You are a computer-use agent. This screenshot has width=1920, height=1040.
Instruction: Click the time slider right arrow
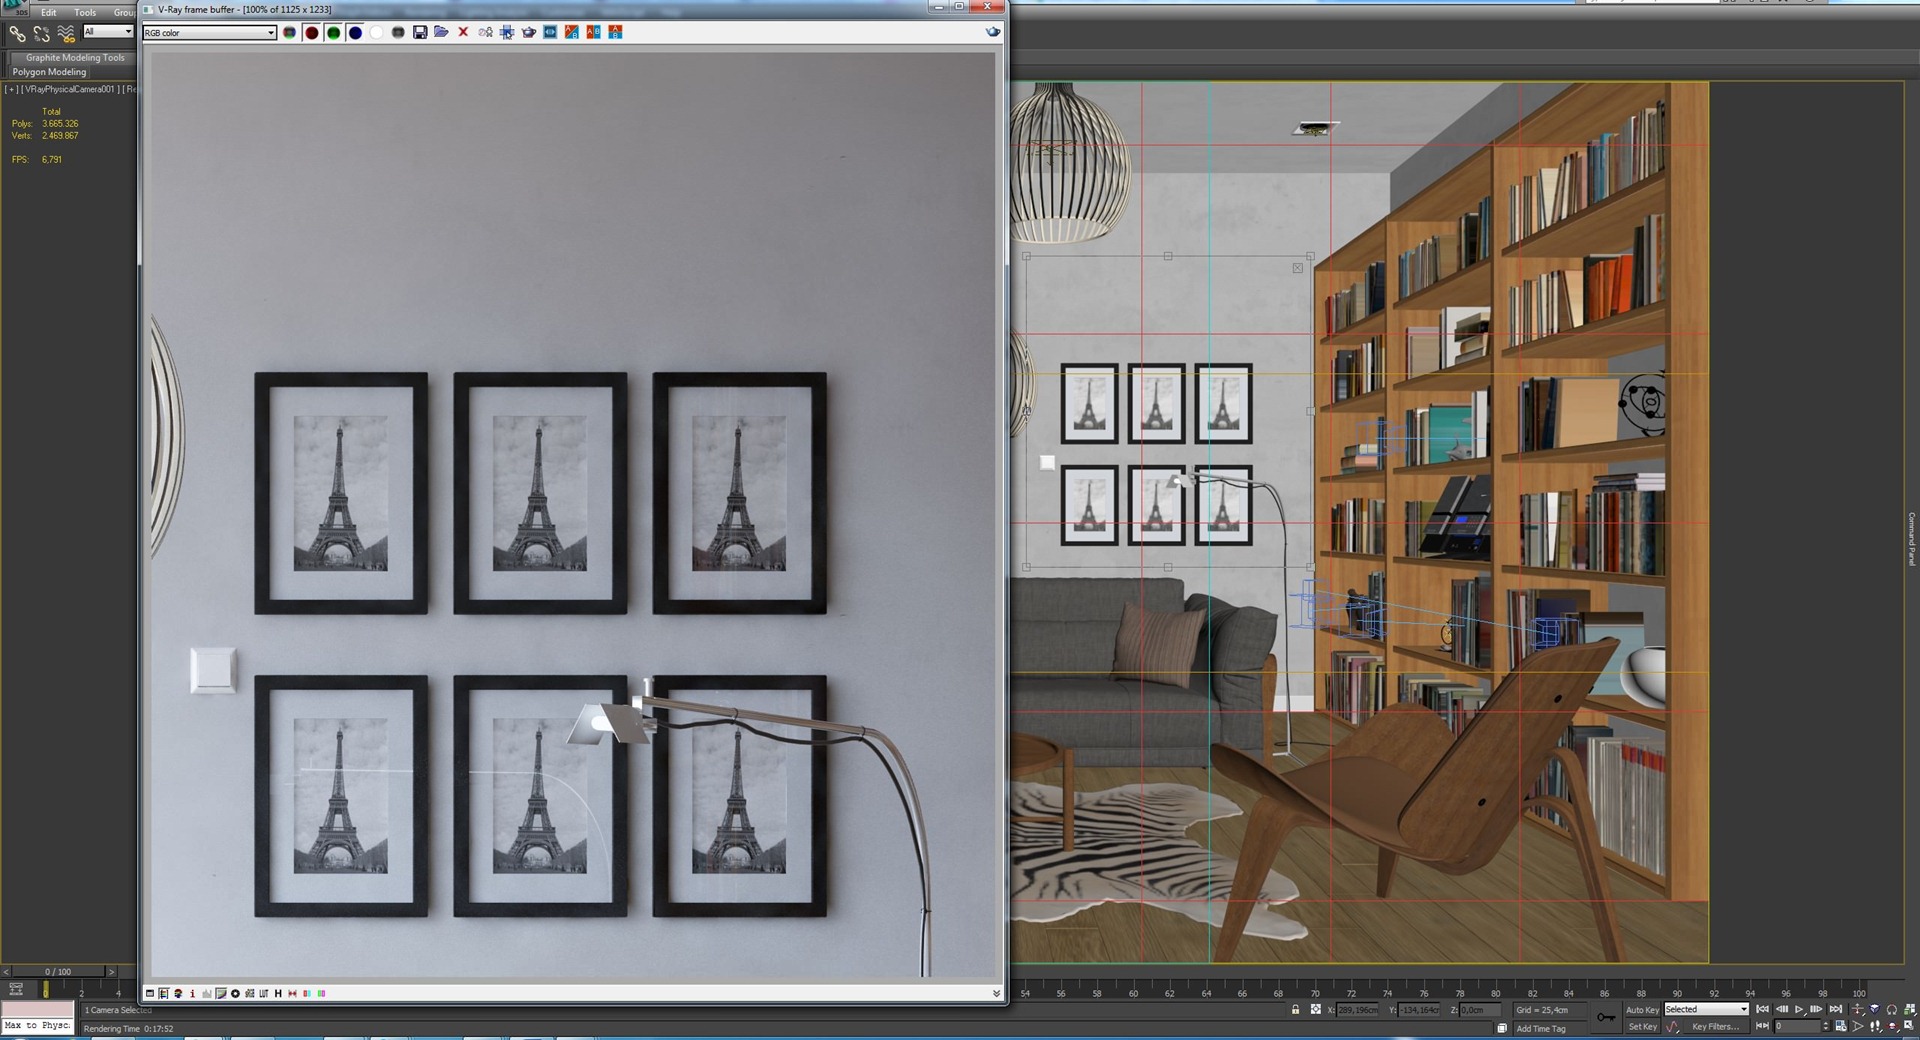click(111, 971)
